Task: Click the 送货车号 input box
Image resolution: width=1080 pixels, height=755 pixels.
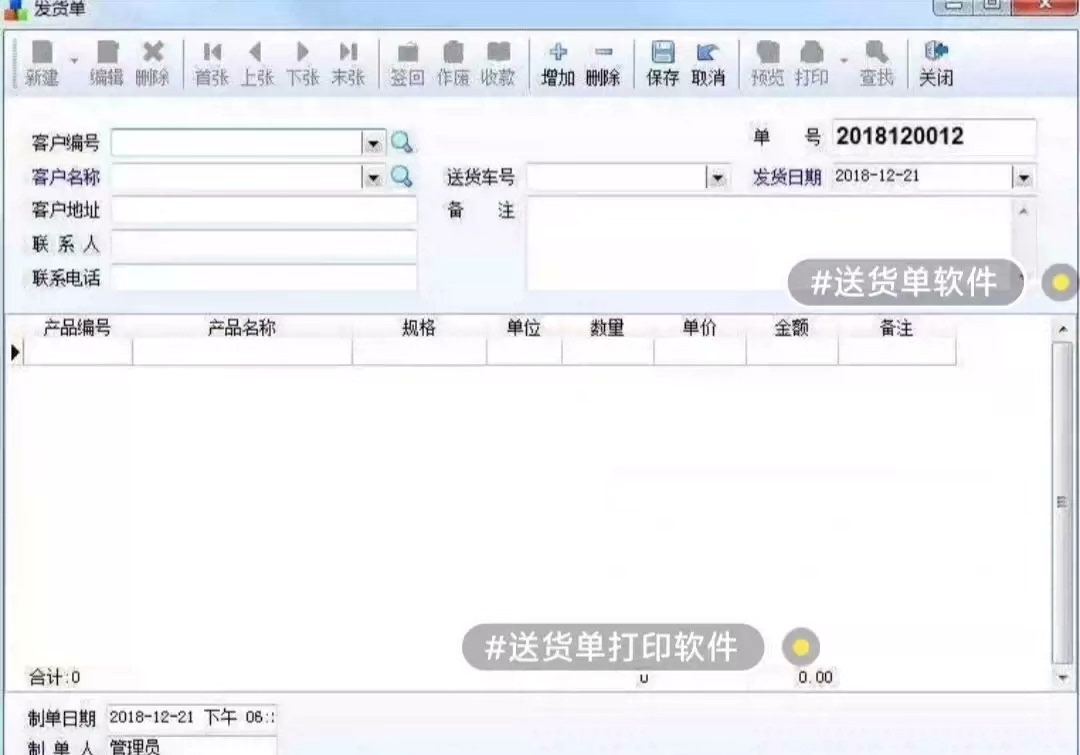Action: 617,178
